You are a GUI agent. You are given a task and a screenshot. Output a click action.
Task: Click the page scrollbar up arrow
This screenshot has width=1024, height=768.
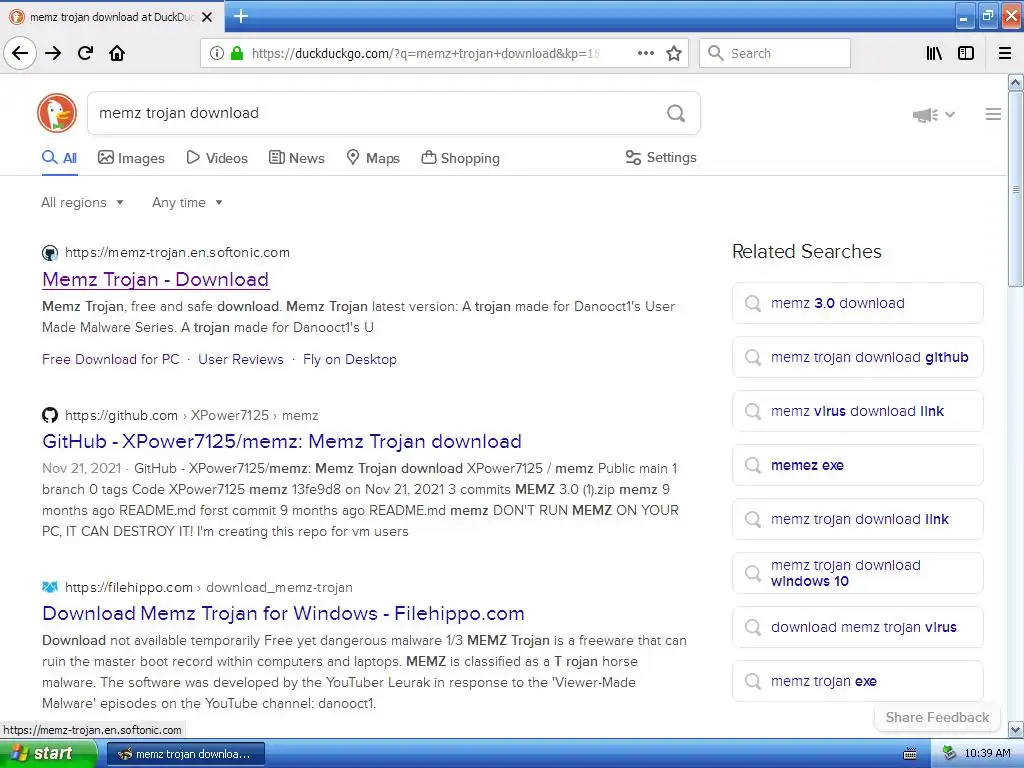click(1016, 82)
